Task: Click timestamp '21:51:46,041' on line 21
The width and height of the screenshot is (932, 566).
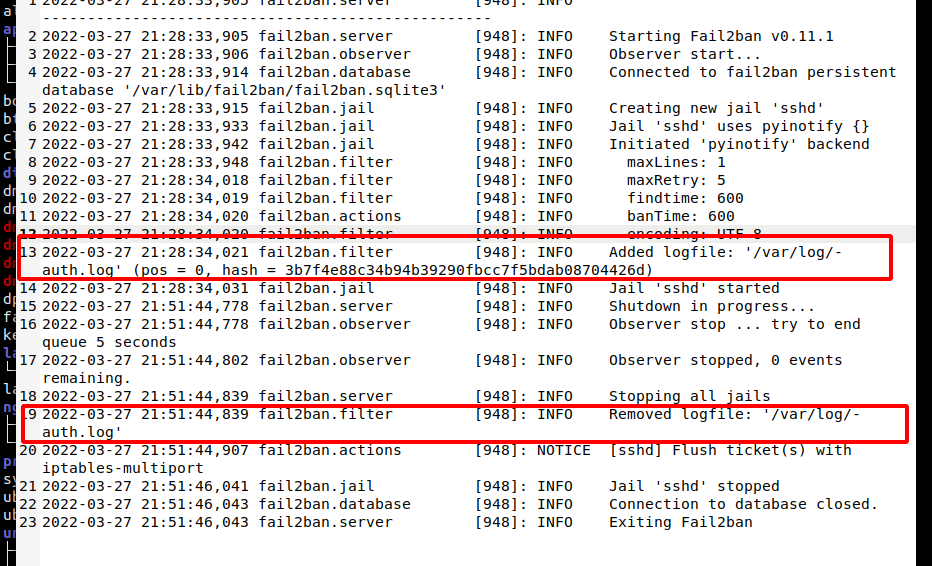Action: pyautogui.click(x=195, y=486)
